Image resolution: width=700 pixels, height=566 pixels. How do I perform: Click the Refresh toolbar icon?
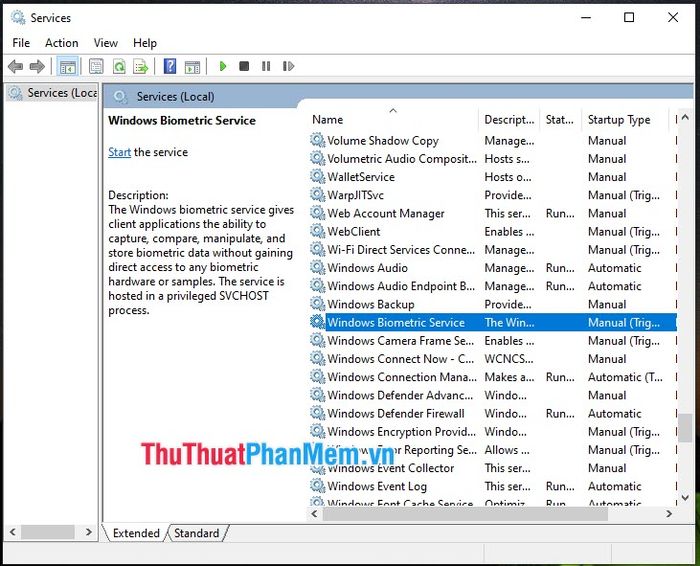pyautogui.click(x=119, y=67)
